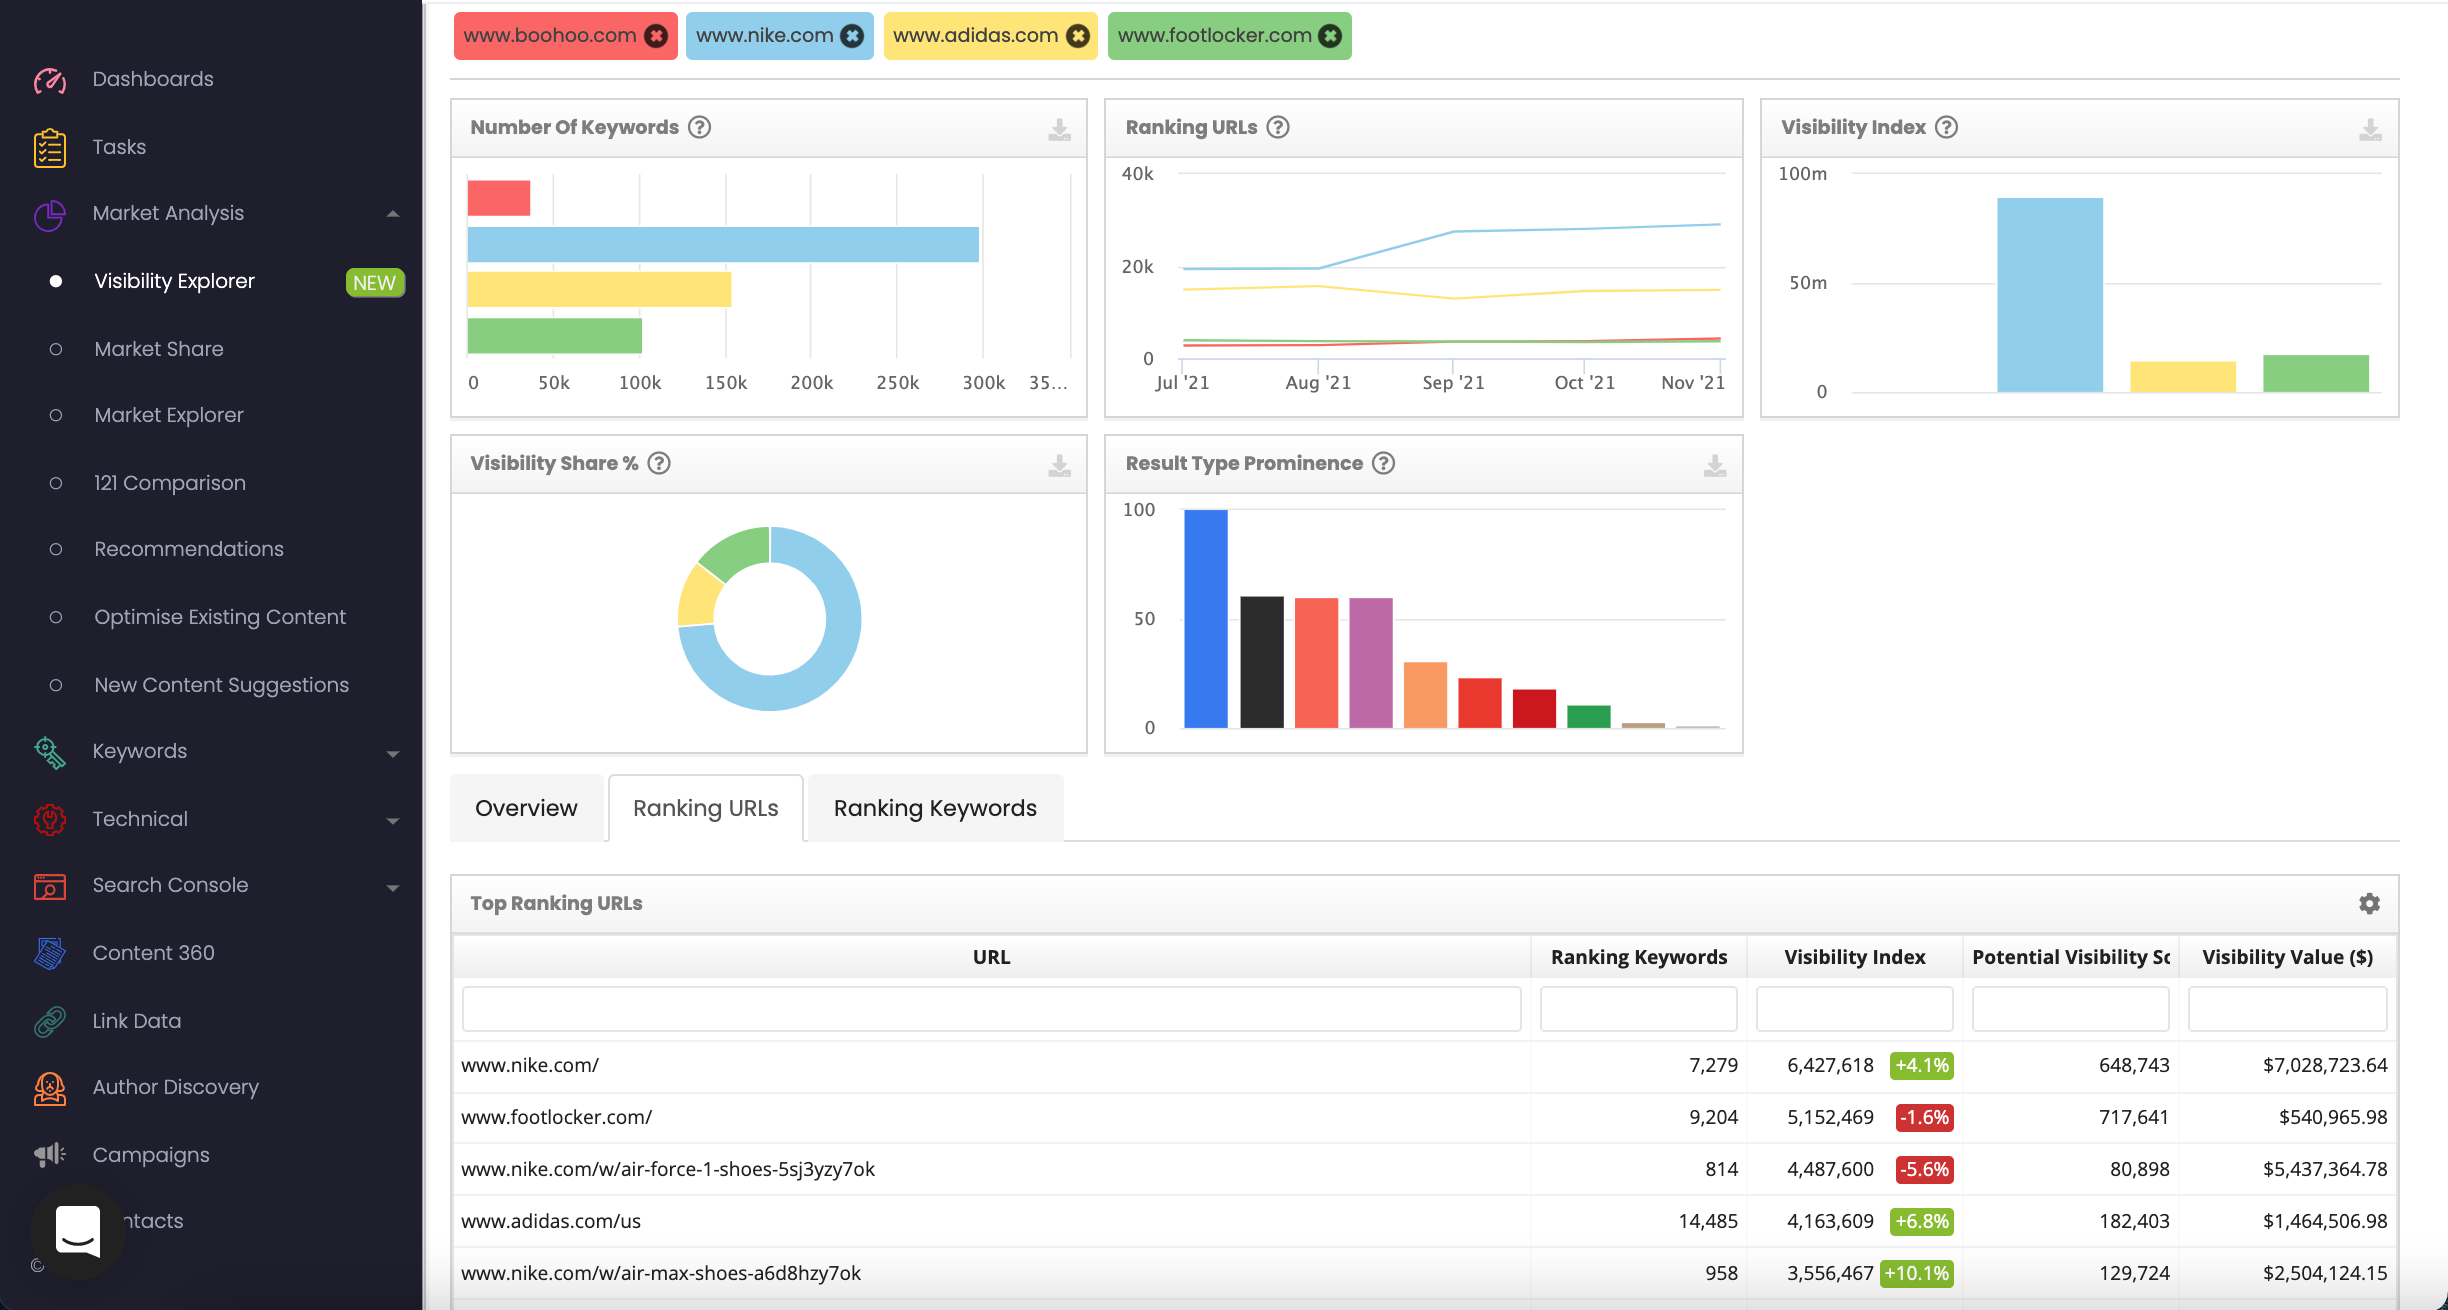The height and width of the screenshot is (1310, 2448).
Task: Collapse the Market Analysis section
Action: click(x=393, y=213)
